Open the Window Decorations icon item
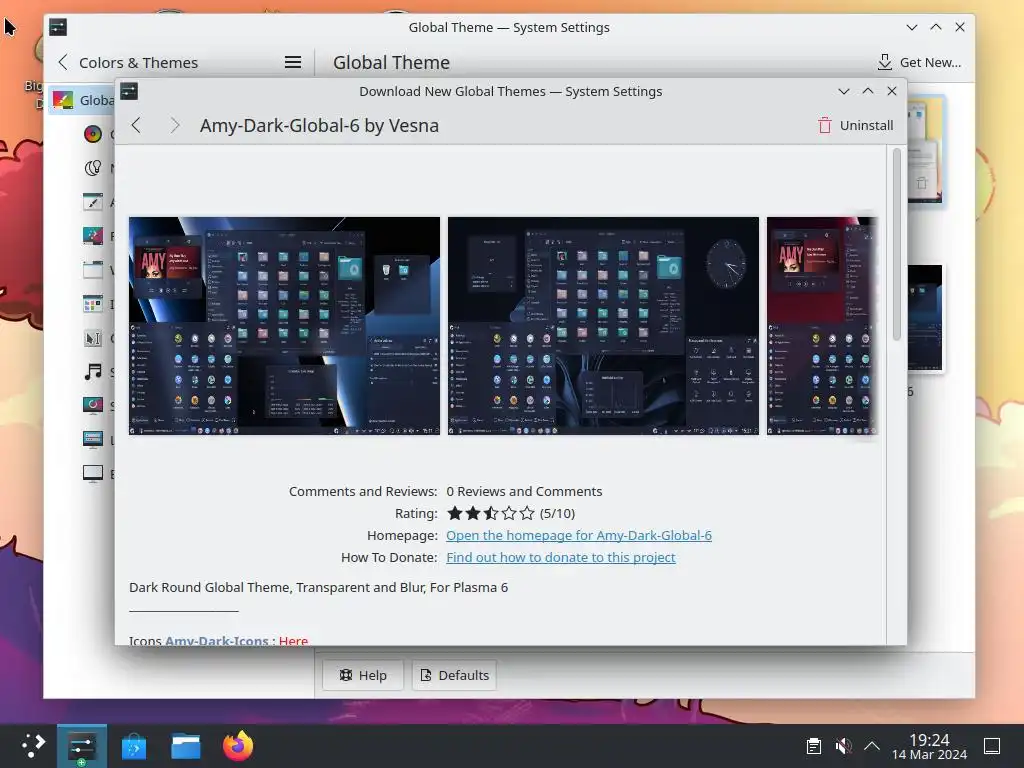The image size is (1024, 768). pos(93,270)
